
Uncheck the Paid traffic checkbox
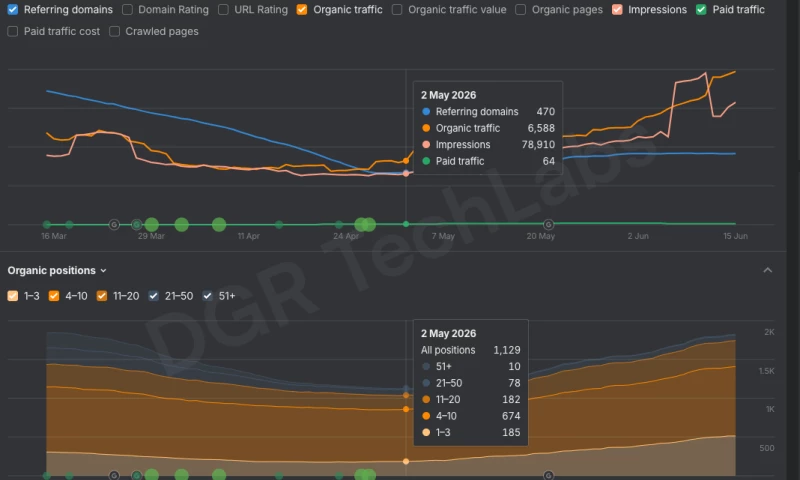click(701, 10)
